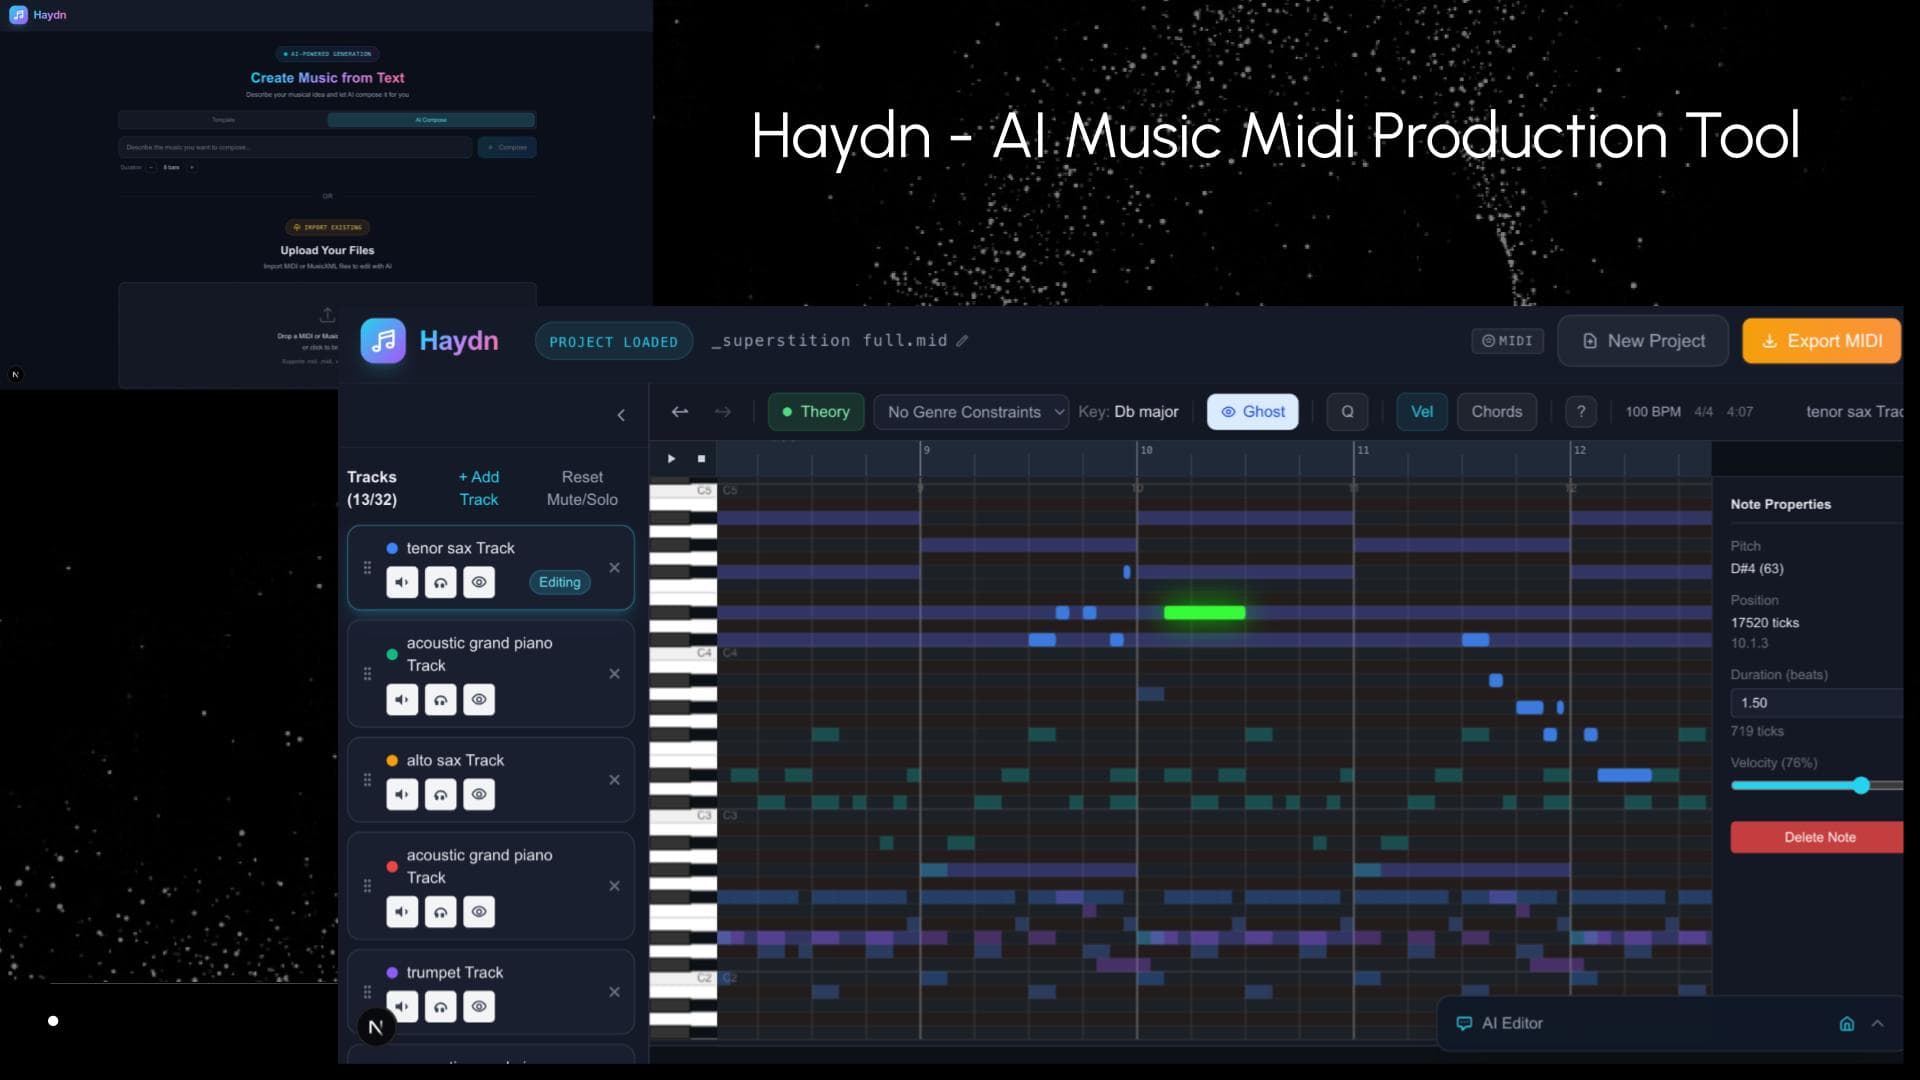Toggle visibility eye of alto sax Track
This screenshot has height=1080, width=1920.
click(479, 795)
